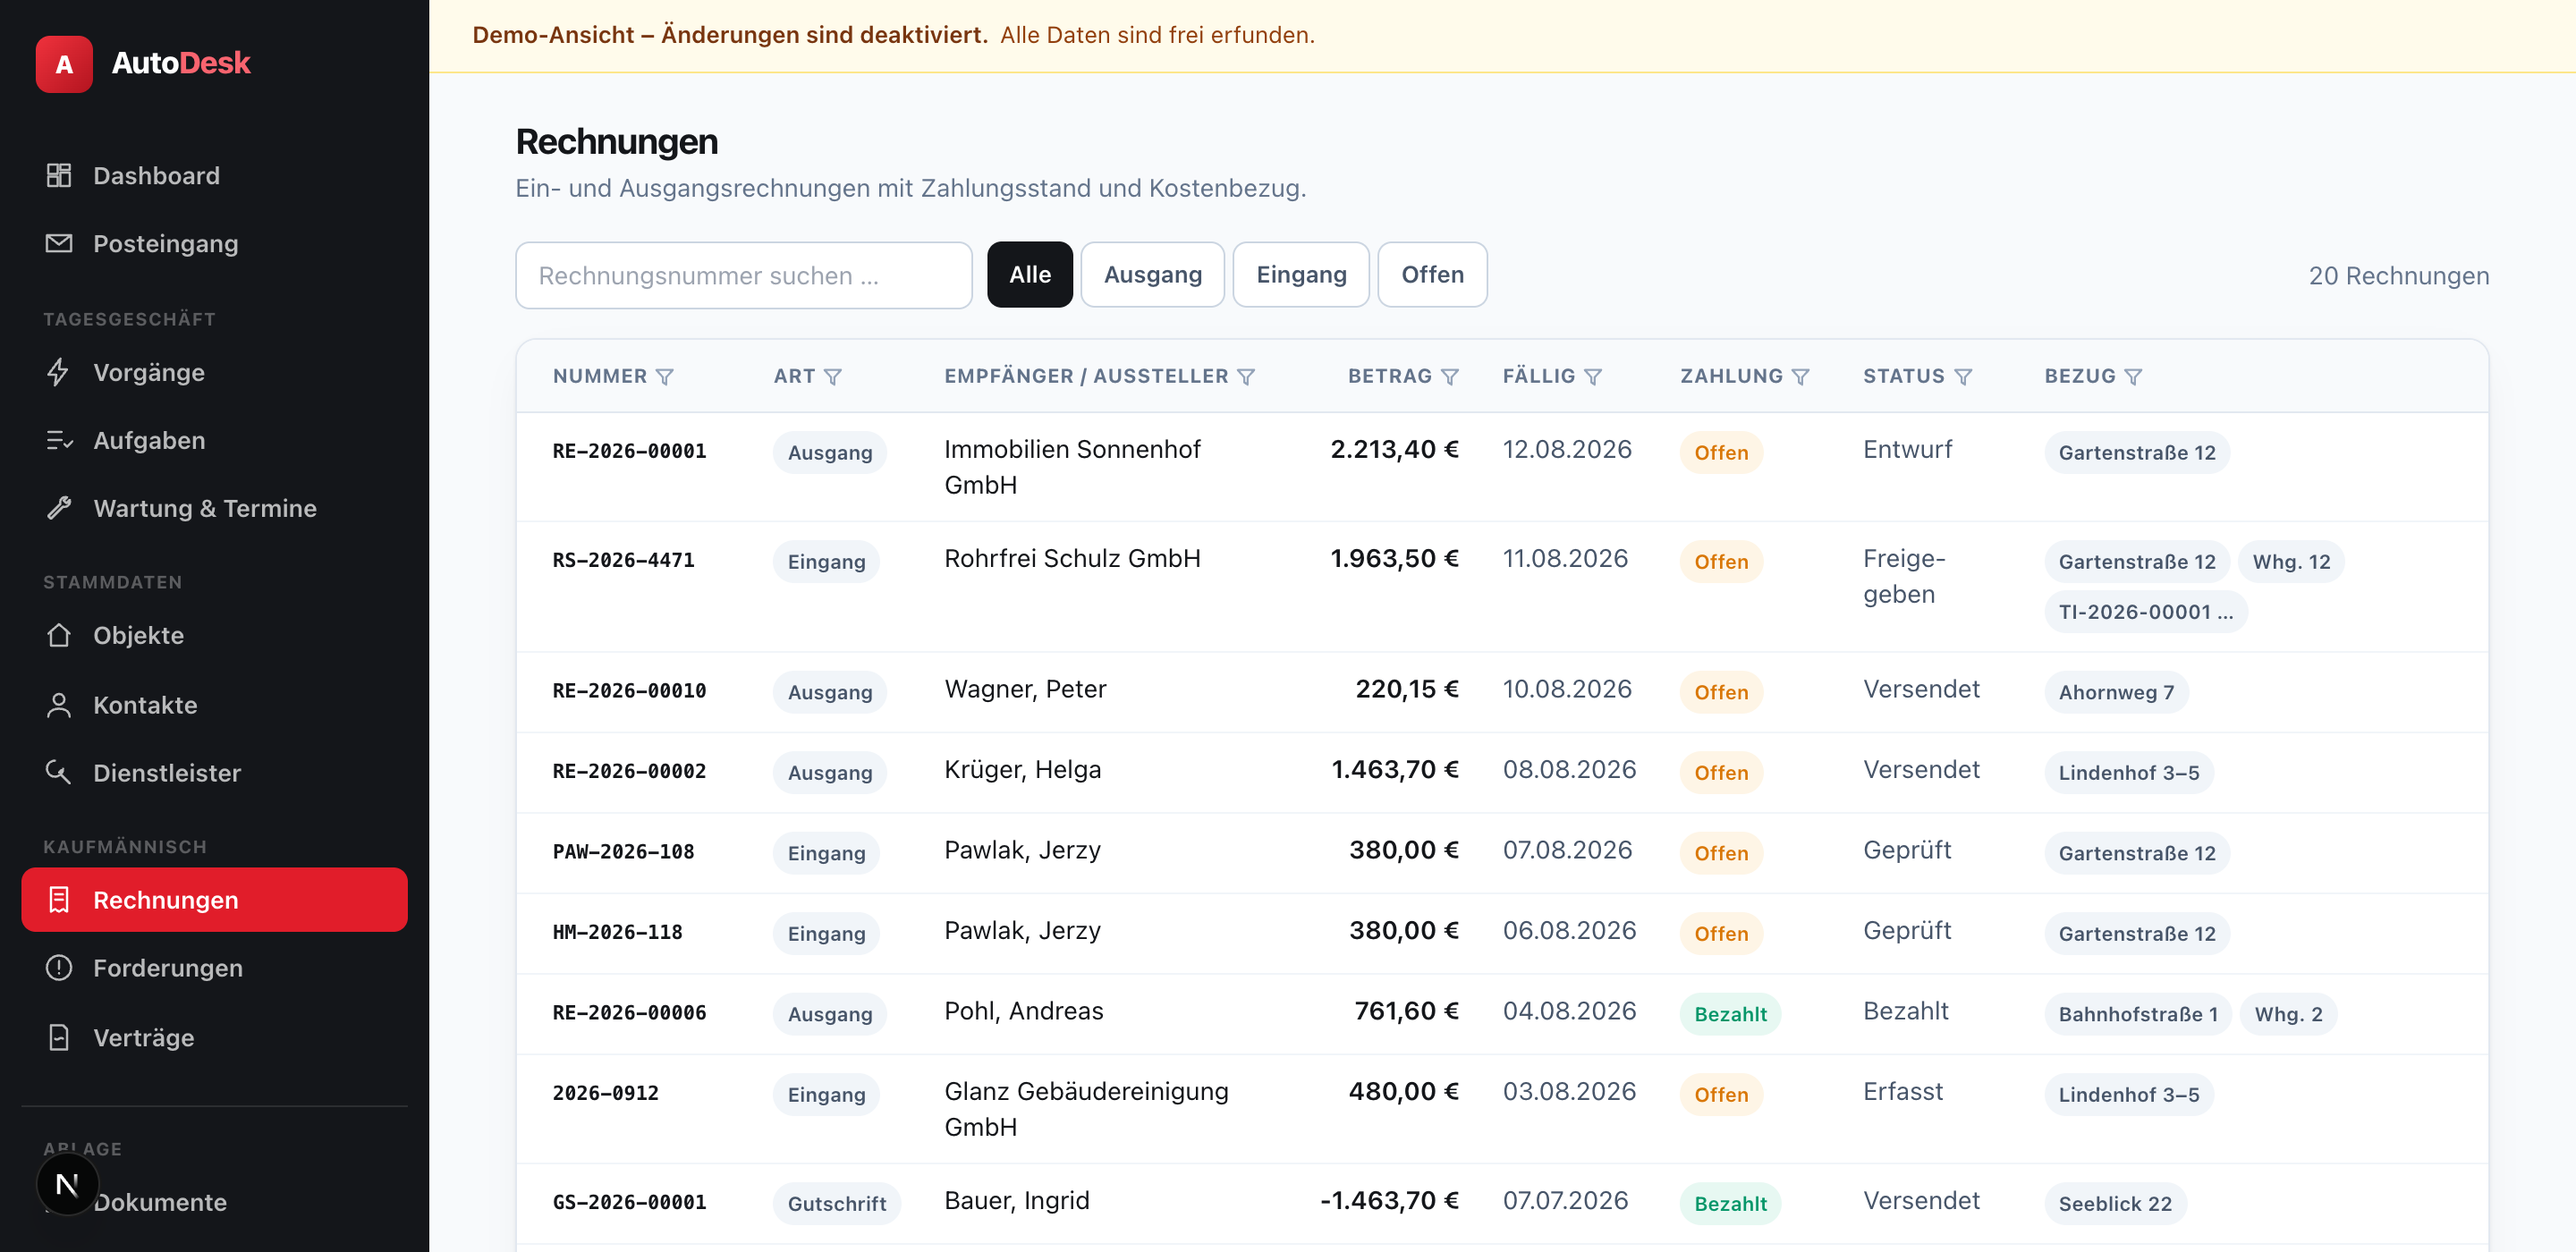2576x1252 pixels.
Task: Open invoice RE-2026-00001
Action: 629,451
